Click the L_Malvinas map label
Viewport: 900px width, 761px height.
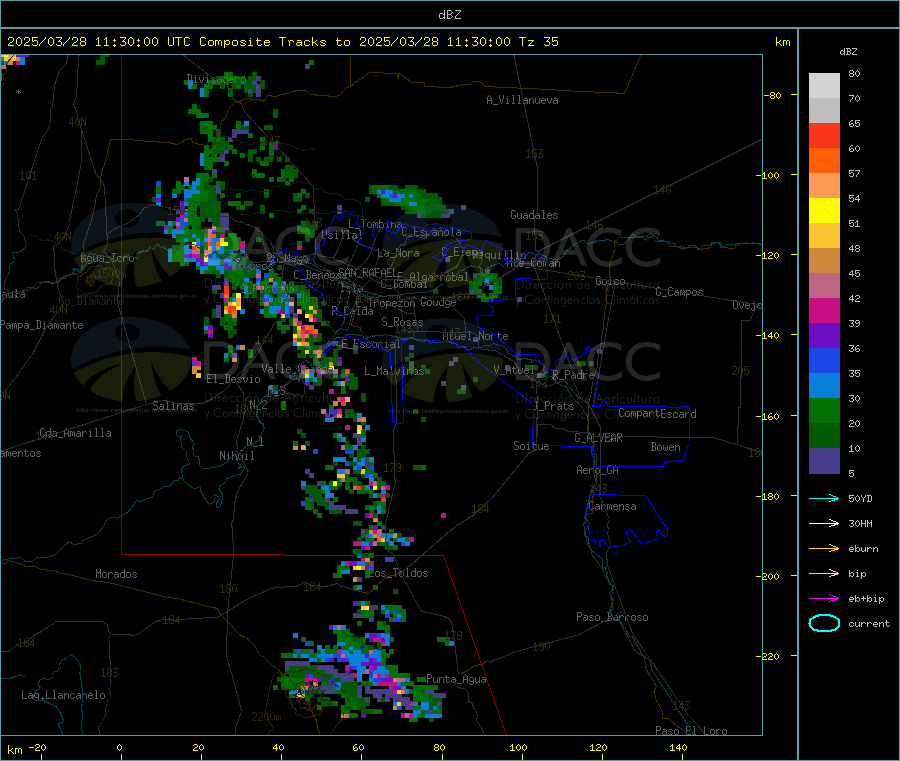click(x=394, y=371)
